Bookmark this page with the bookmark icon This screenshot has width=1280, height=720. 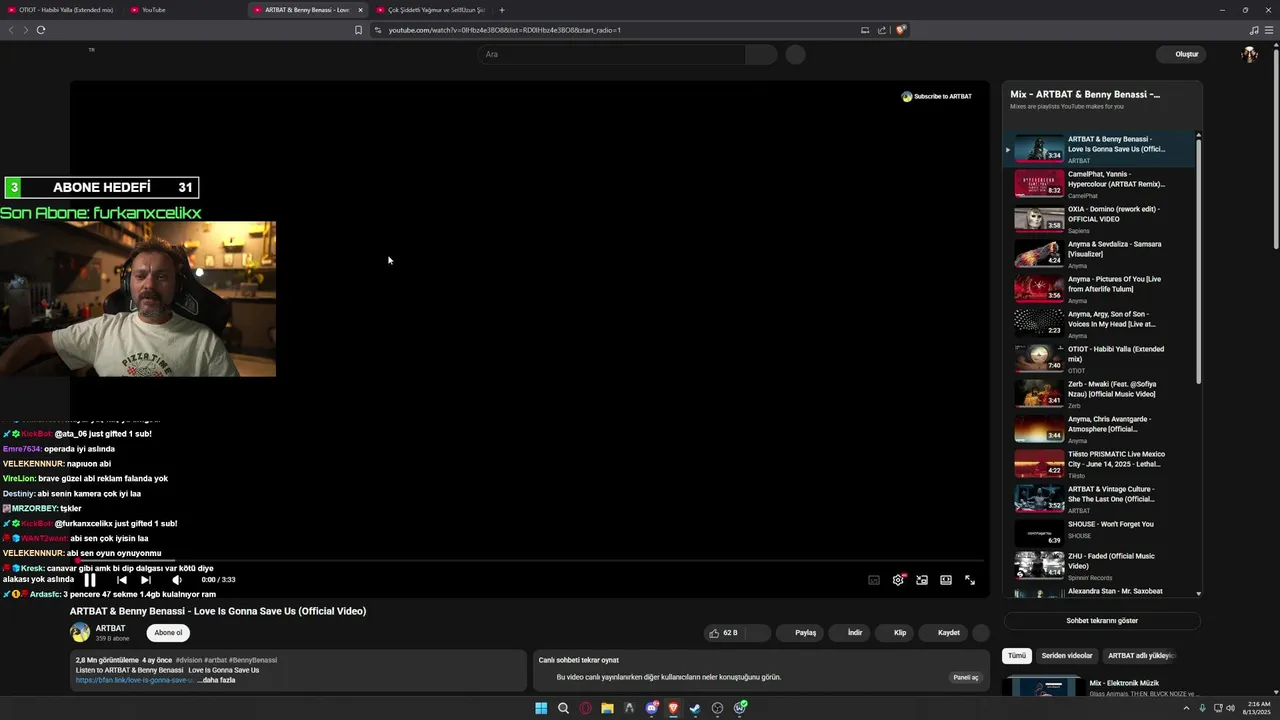coord(358,30)
